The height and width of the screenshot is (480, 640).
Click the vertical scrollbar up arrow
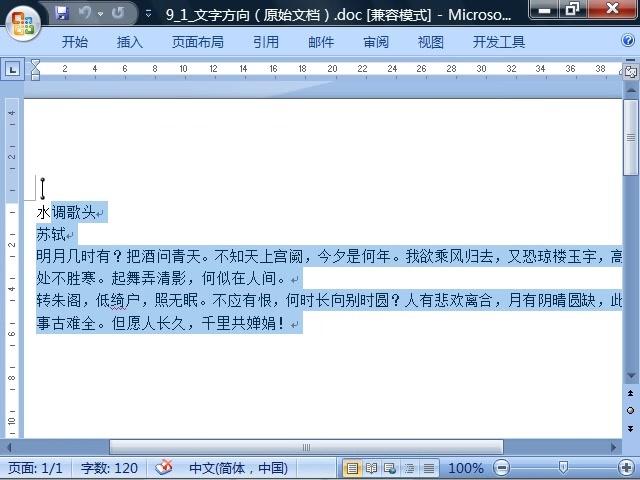(x=631, y=90)
